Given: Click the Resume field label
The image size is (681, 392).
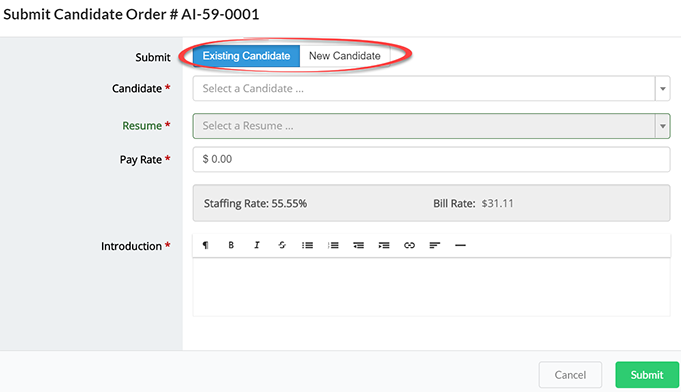Looking at the screenshot, I should point(142,126).
